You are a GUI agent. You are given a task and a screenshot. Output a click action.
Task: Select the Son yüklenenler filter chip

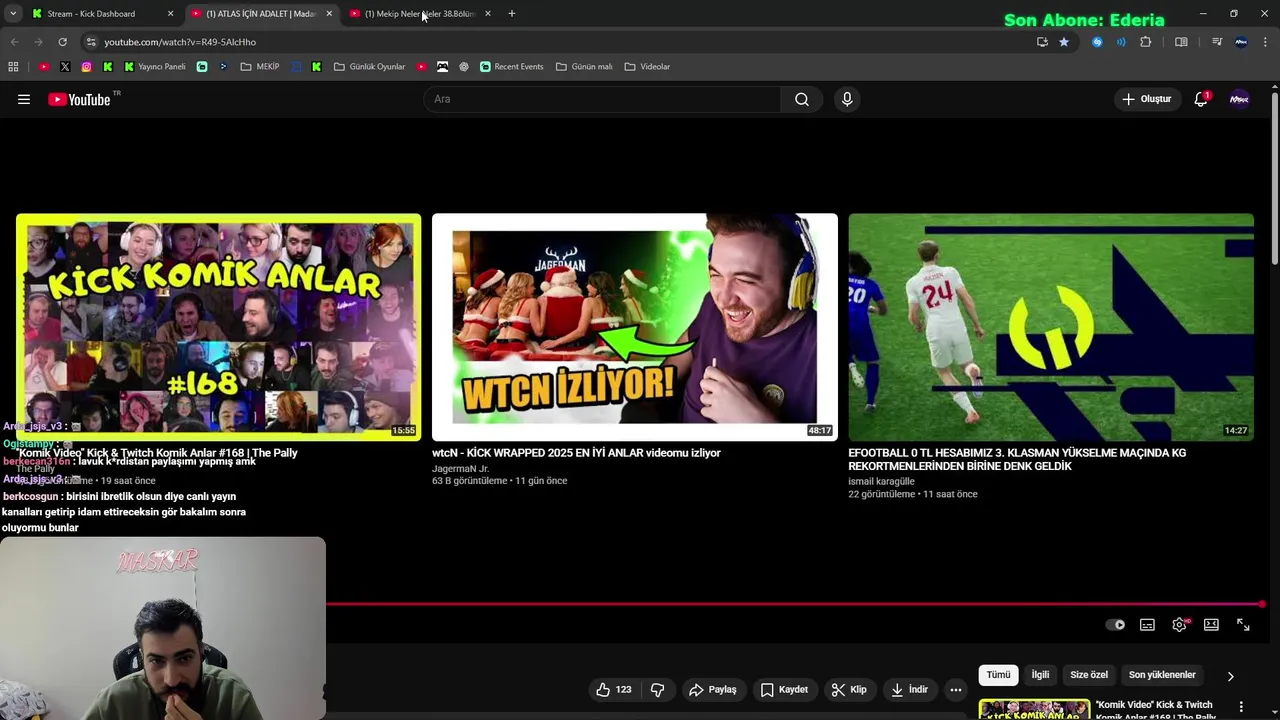pyautogui.click(x=1162, y=675)
